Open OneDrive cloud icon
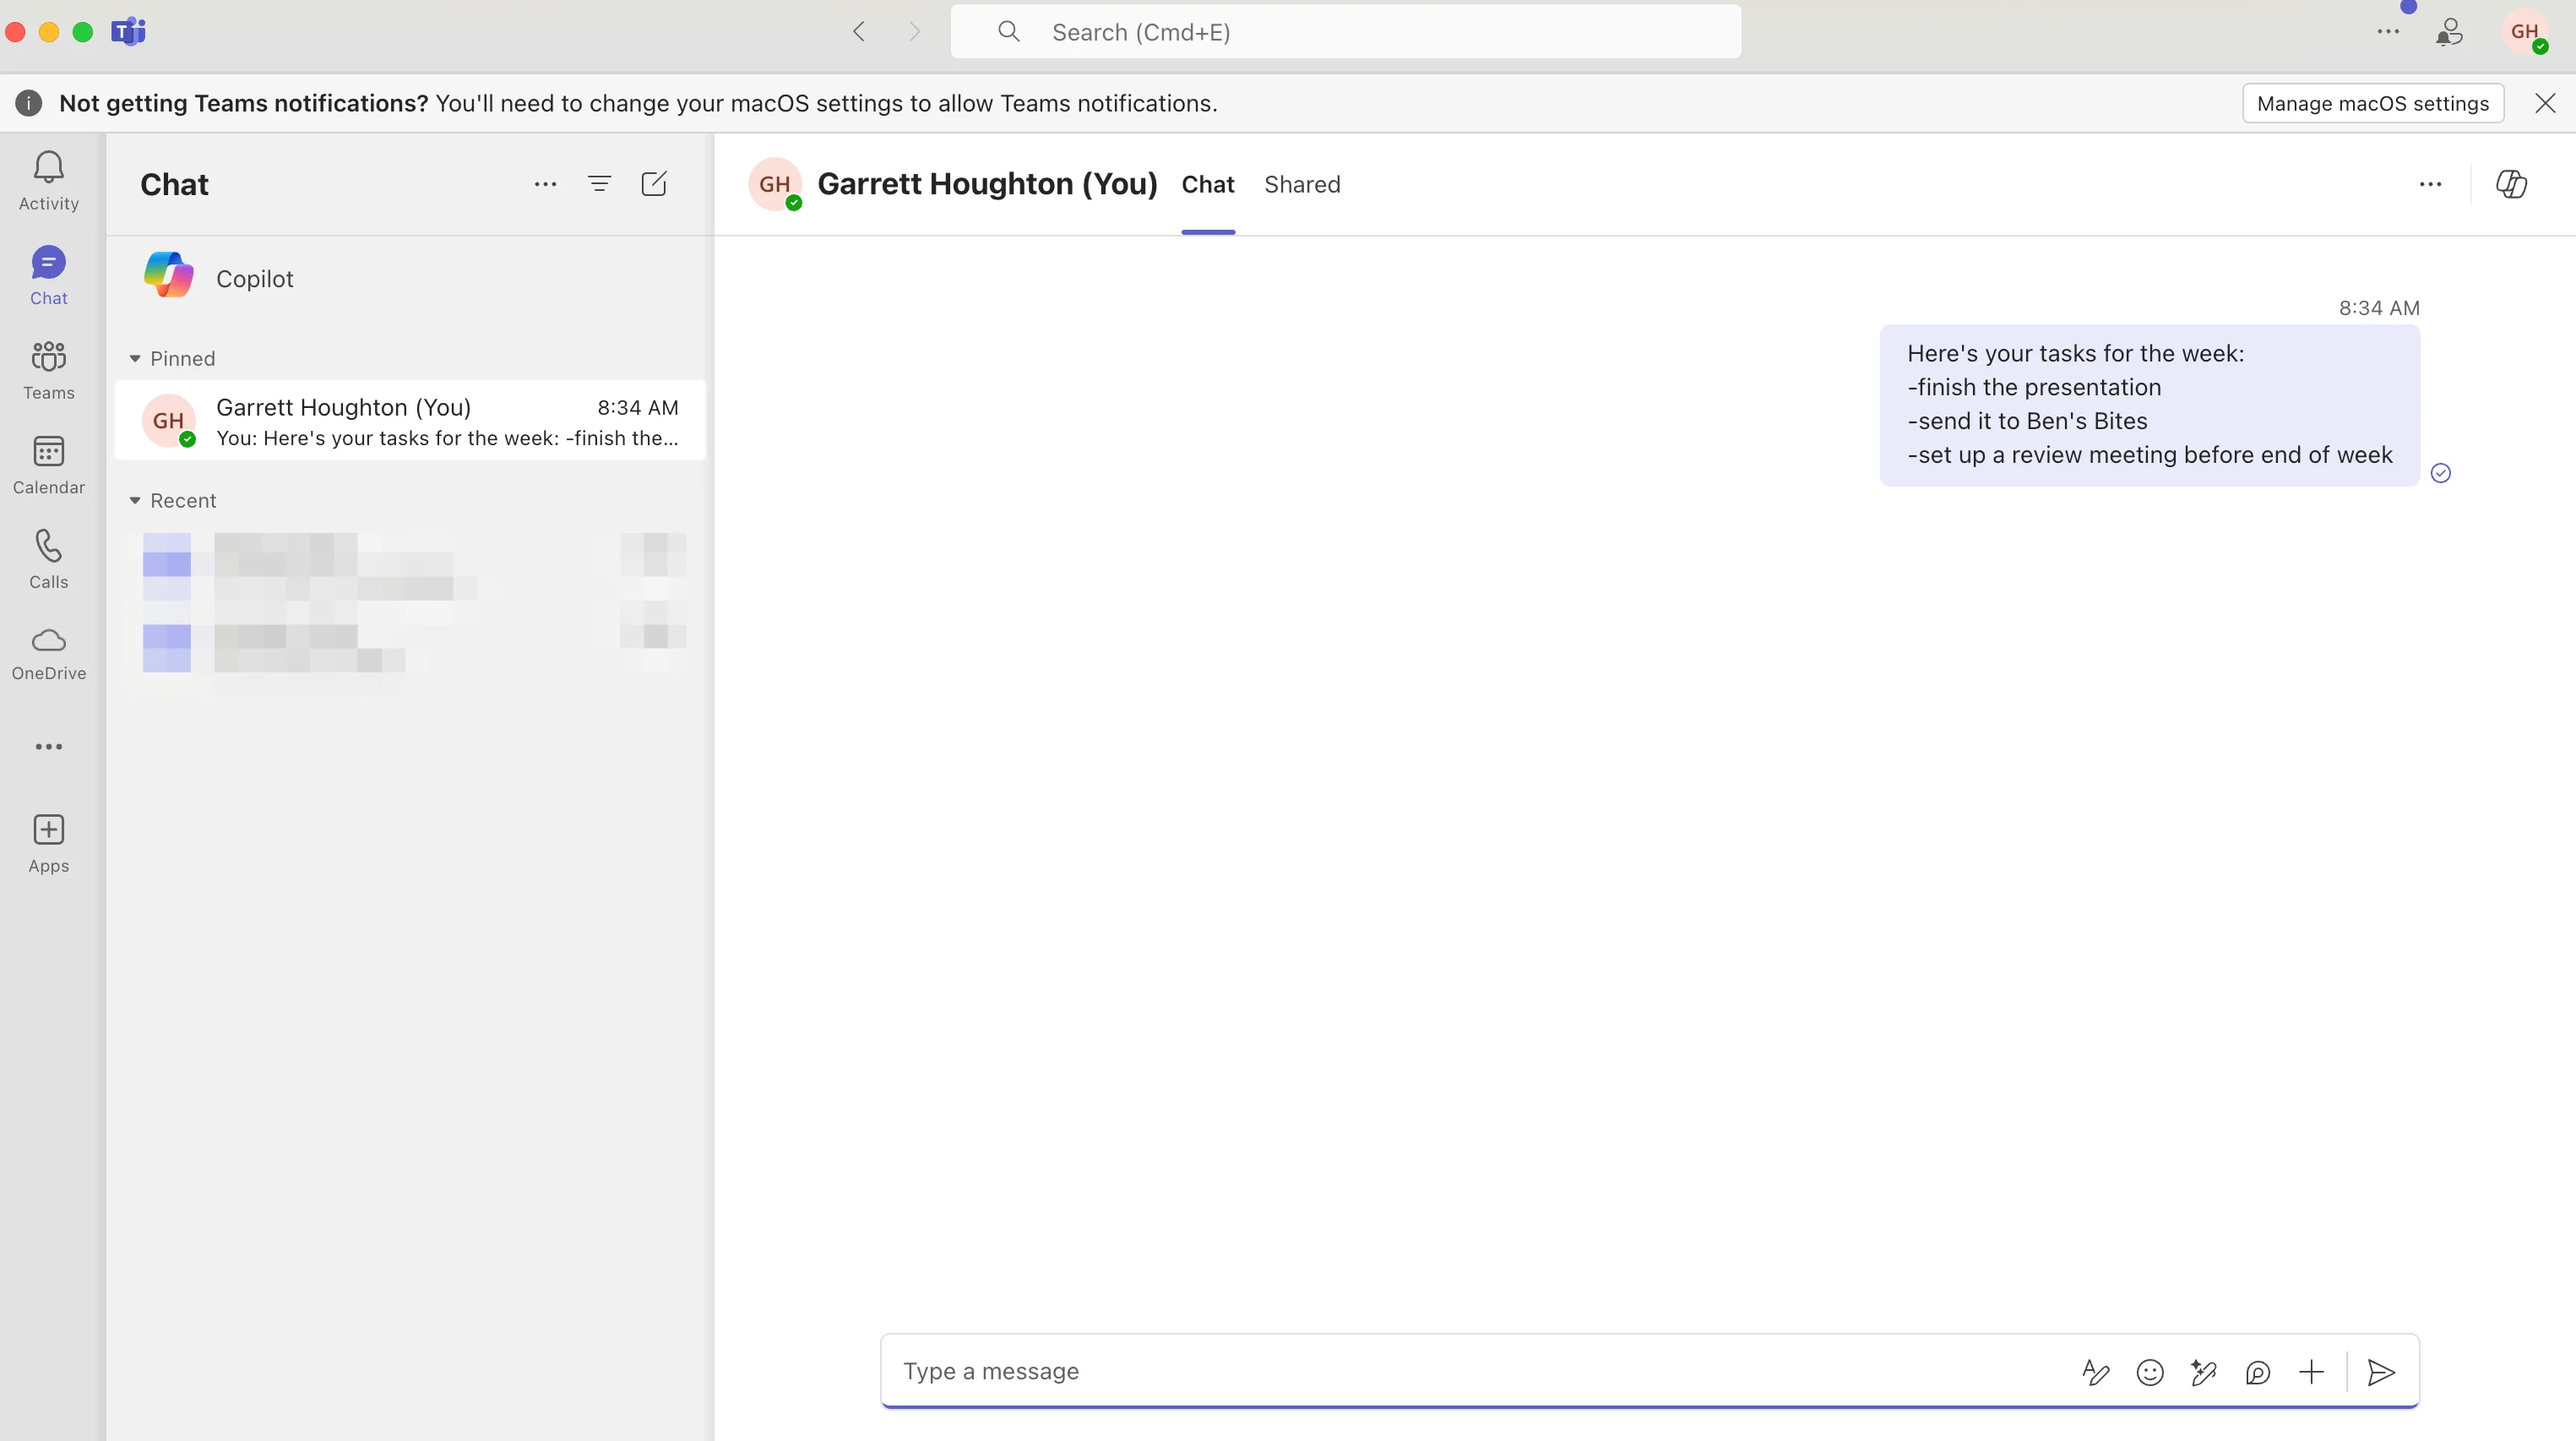 pos(48,652)
